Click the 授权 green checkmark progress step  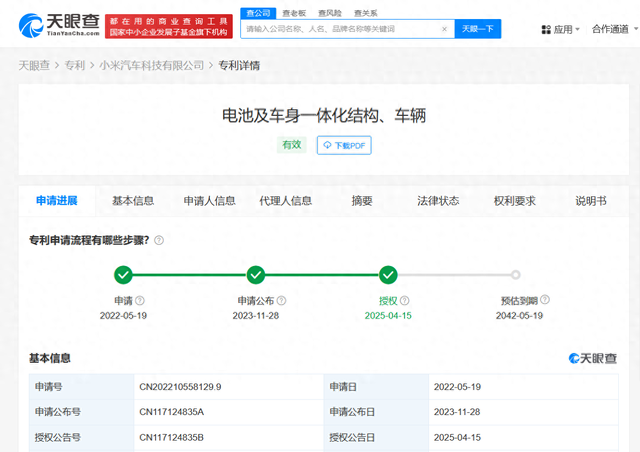[388, 275]
